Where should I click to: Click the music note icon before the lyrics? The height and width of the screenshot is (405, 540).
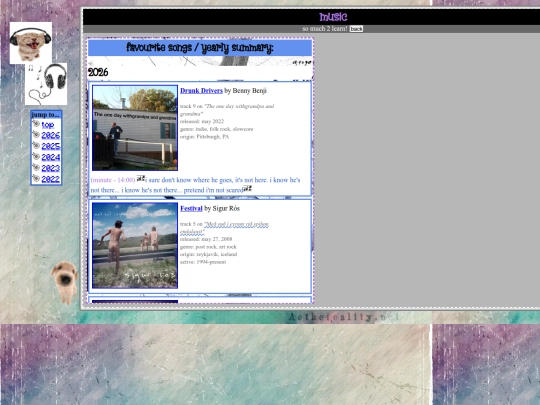coord(141,178)
